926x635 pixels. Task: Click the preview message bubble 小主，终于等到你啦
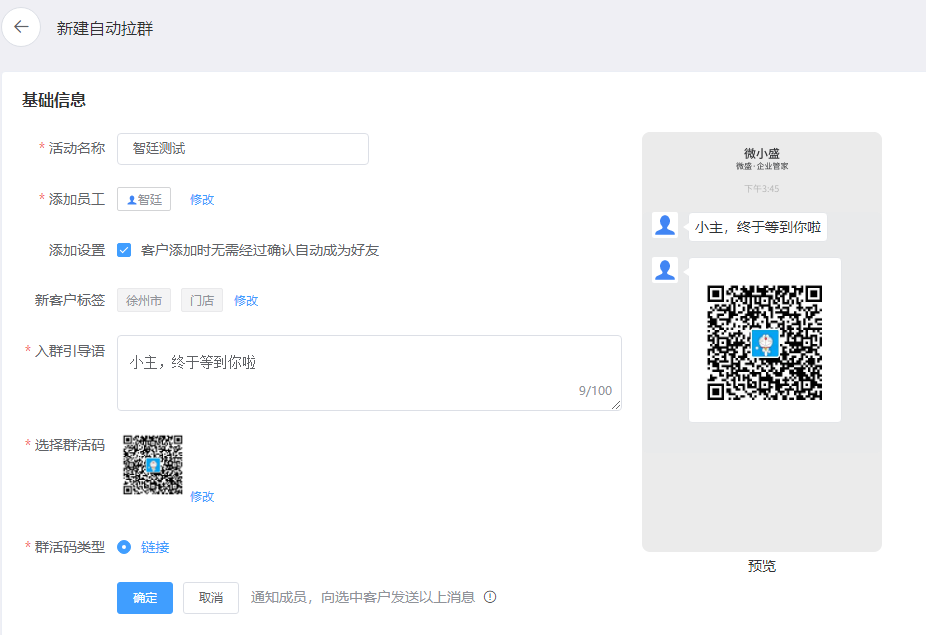point(758,227)
